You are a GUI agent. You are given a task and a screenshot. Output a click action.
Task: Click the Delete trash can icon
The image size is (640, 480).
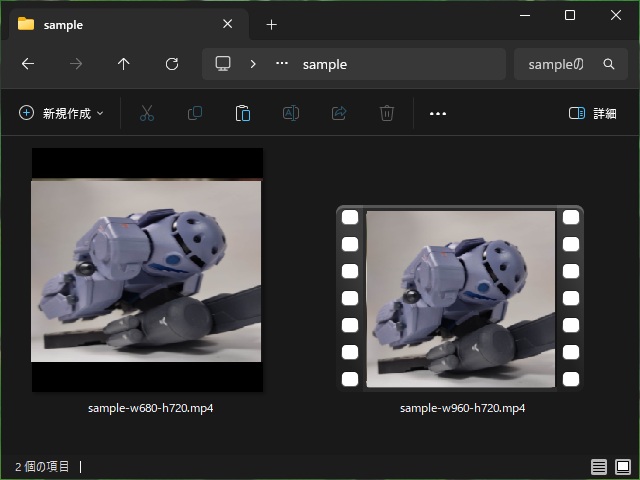pyautogui.click(x=387, y=113)
